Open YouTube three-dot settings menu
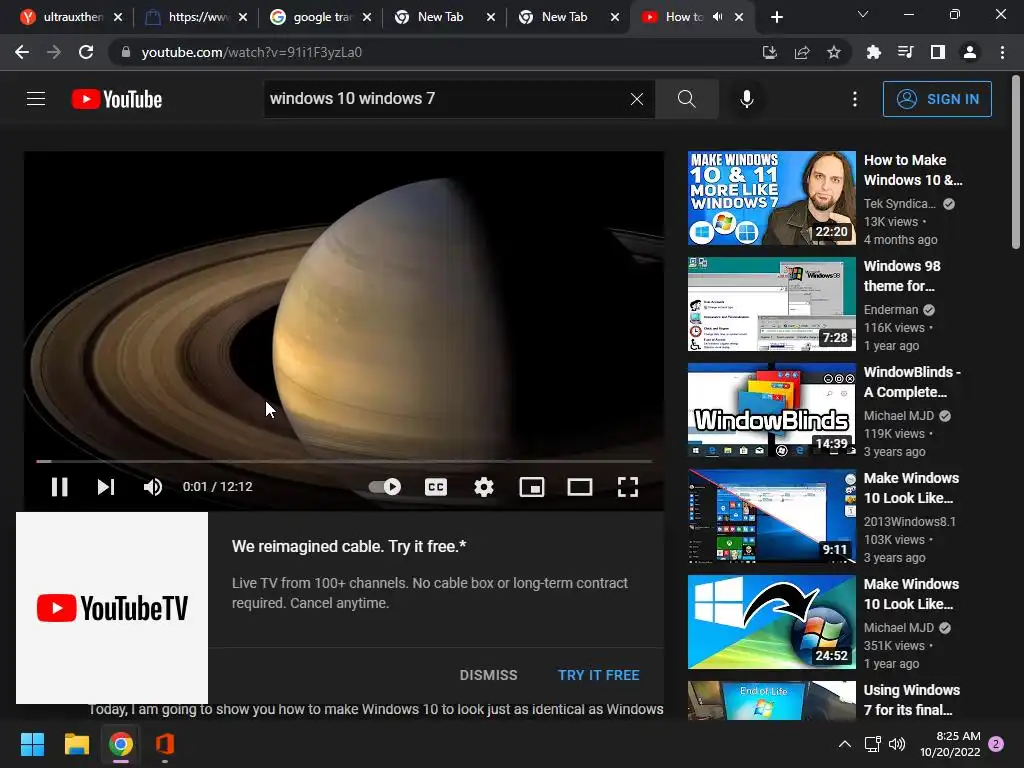This screenshot has height=768, width=1024. point(855,99)
